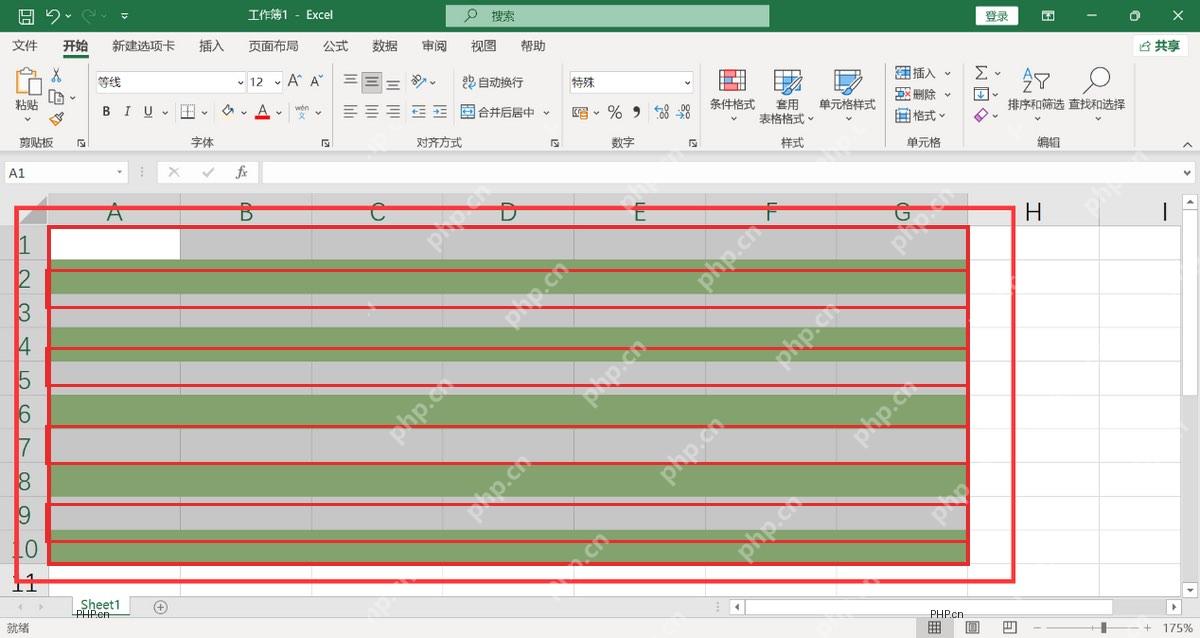Image resolution: width=1200 pixels, height=638 pixels.
Task: Decrease font size
Action: [x=316, y=81]
